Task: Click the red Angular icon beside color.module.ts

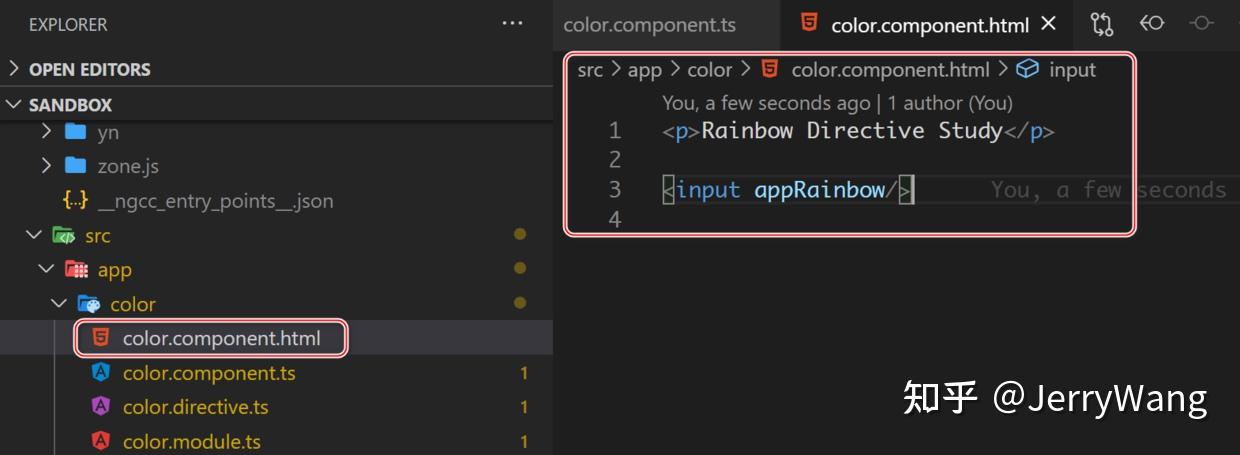Action: point(100,441)
